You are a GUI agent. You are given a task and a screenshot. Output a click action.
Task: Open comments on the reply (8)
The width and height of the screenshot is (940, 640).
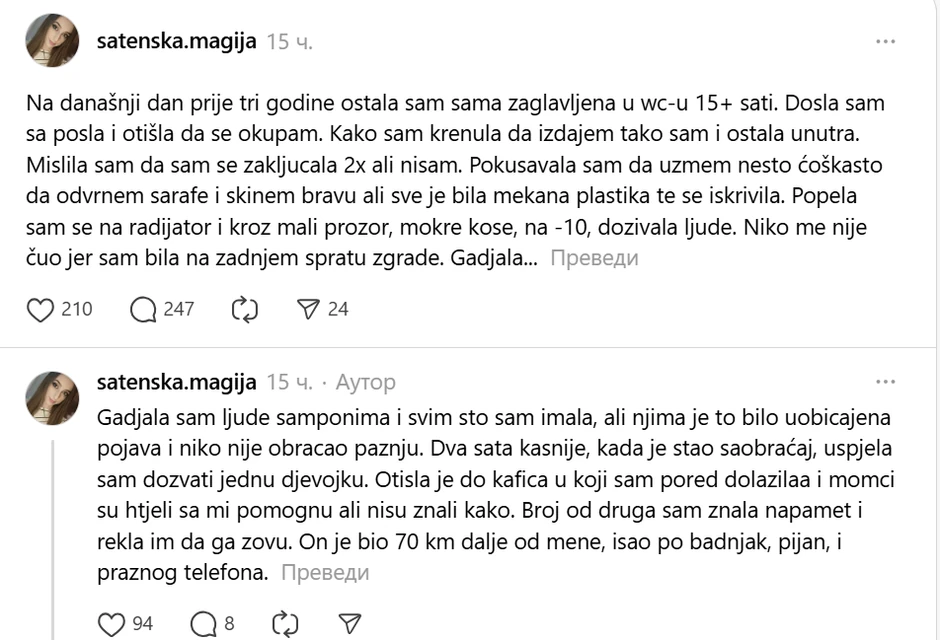click(203, 624)
